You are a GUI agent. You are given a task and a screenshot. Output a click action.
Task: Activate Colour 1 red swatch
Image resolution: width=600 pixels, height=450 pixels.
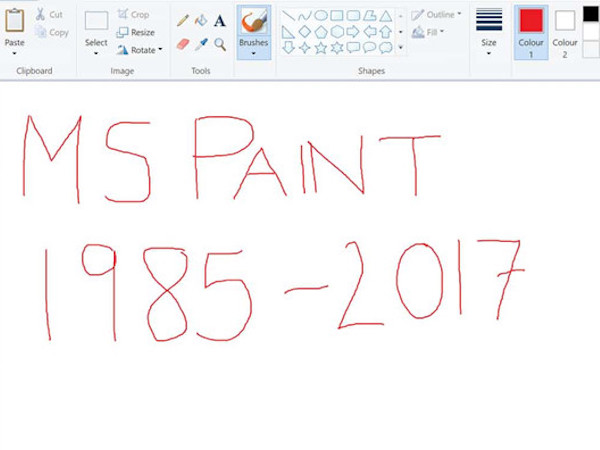point(531,21)
